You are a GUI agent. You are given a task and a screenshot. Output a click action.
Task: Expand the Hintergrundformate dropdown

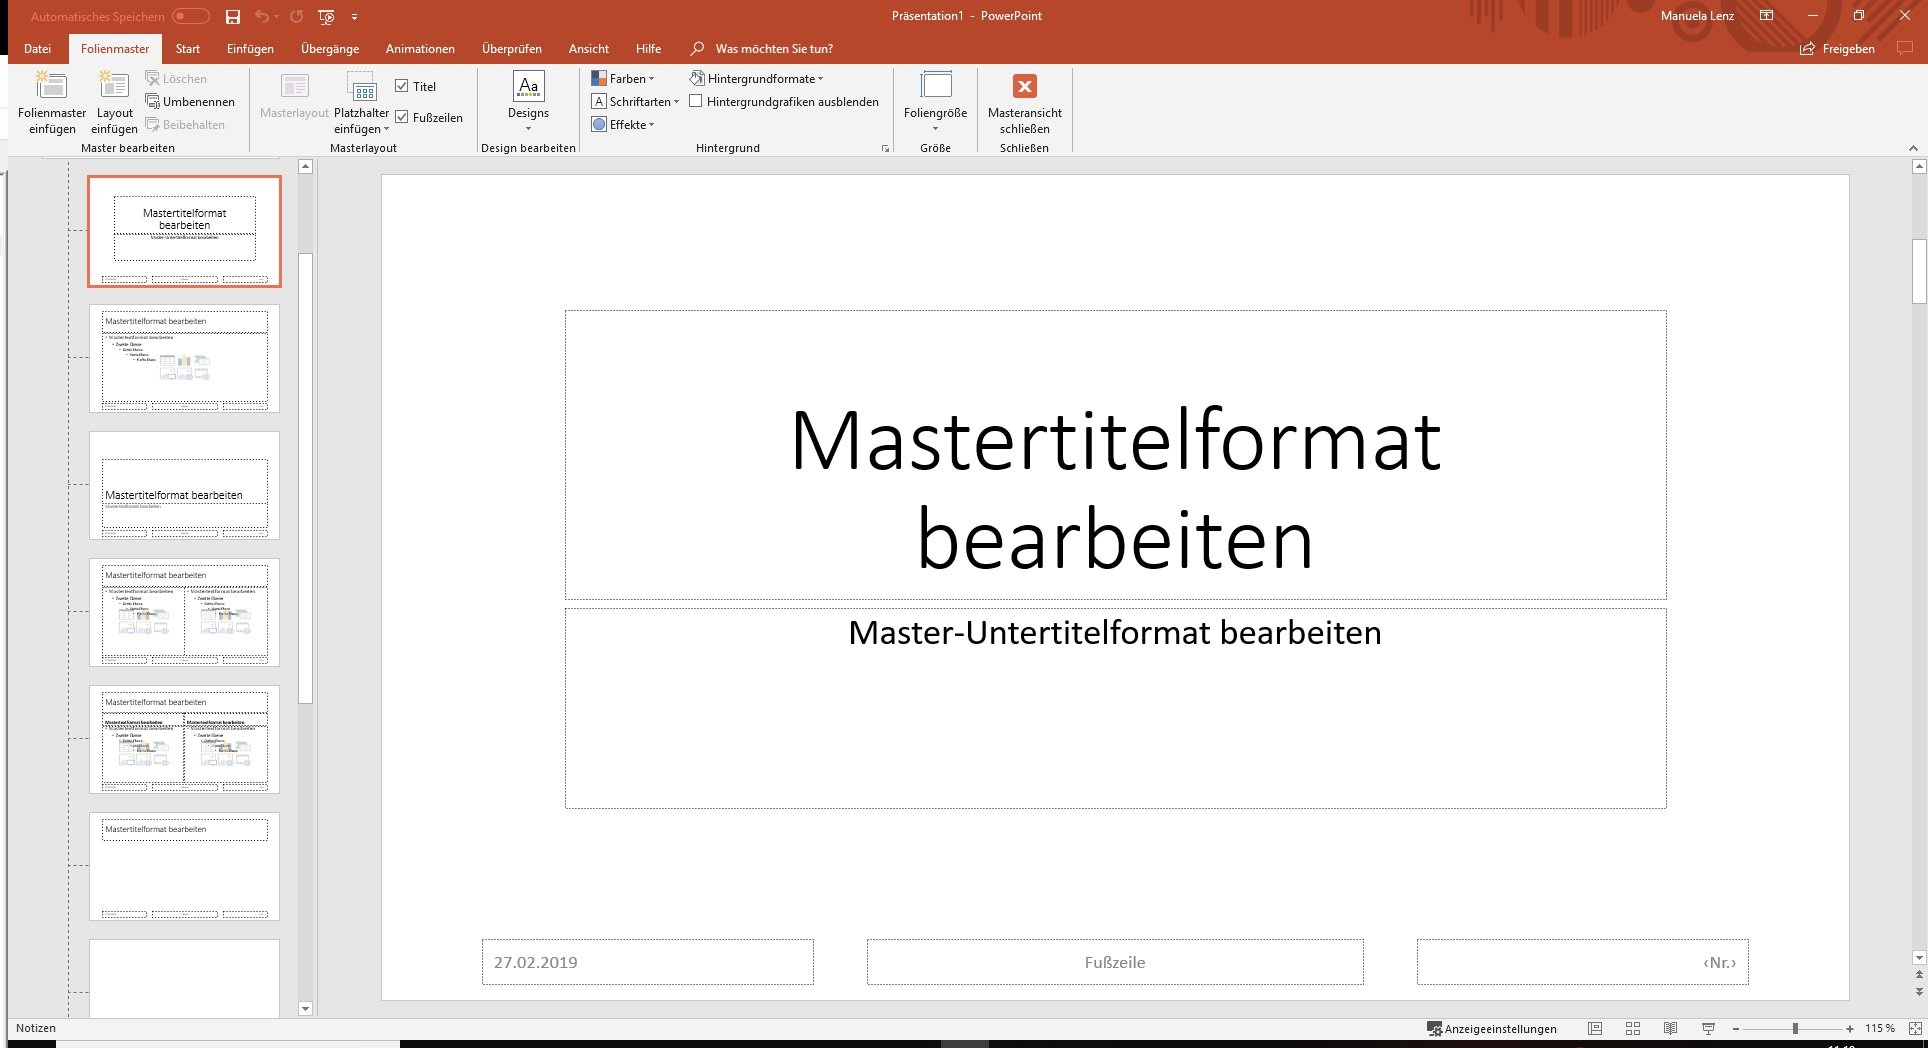[x=757, y=79]
